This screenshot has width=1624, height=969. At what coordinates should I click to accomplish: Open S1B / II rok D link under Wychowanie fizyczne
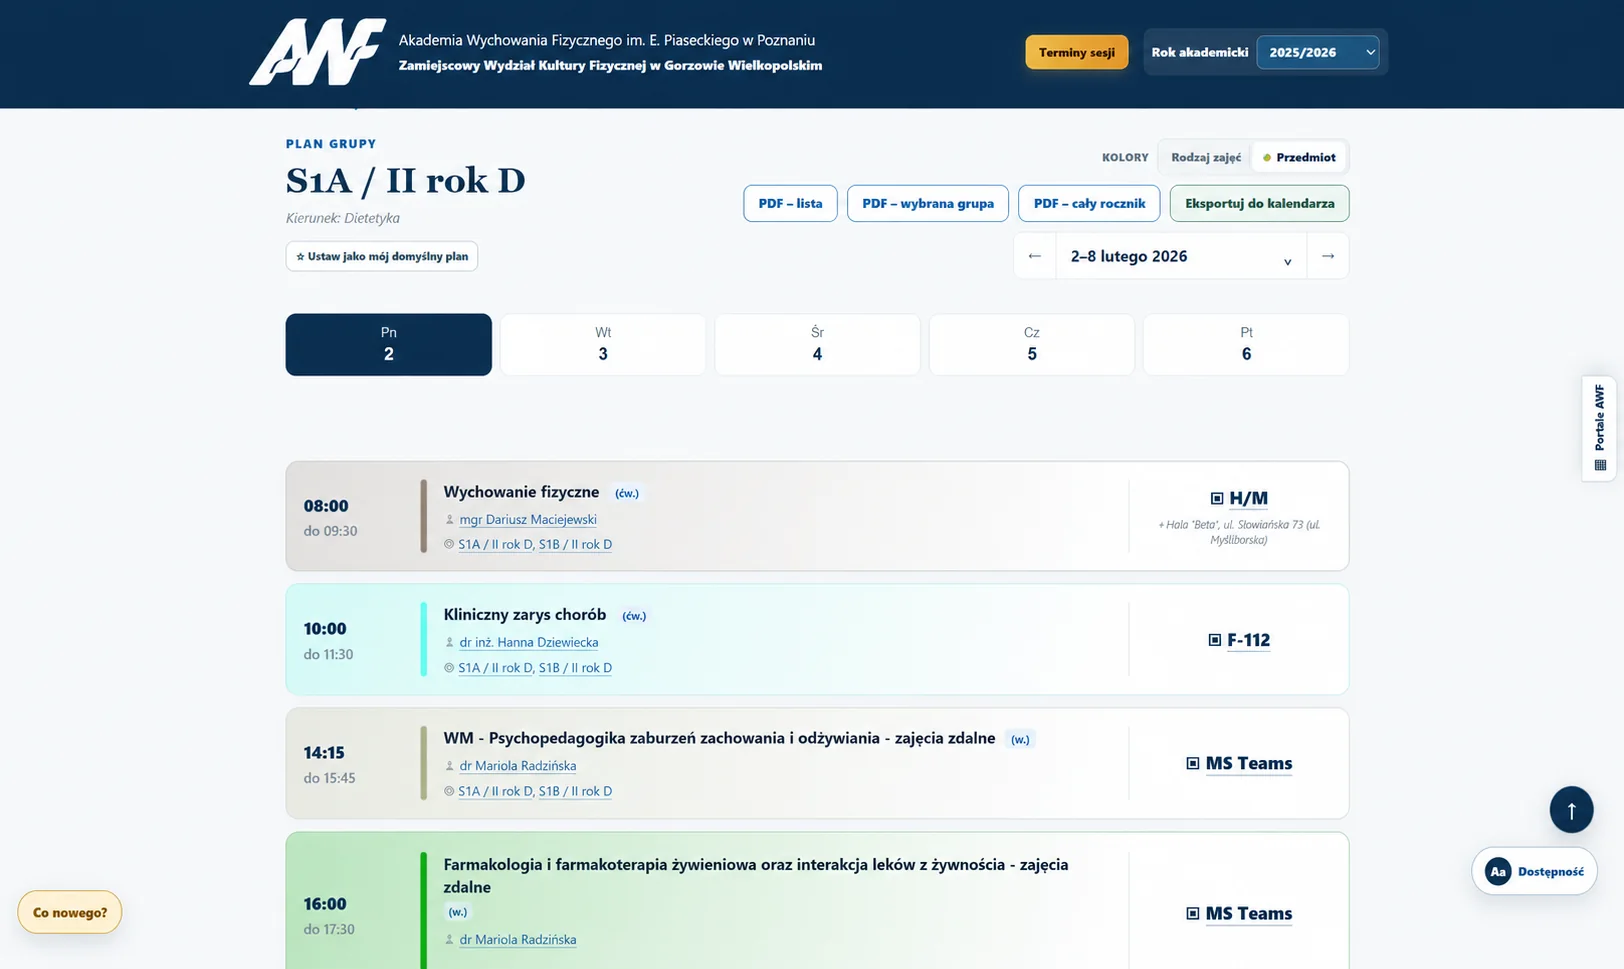click(x=575, y=545)
